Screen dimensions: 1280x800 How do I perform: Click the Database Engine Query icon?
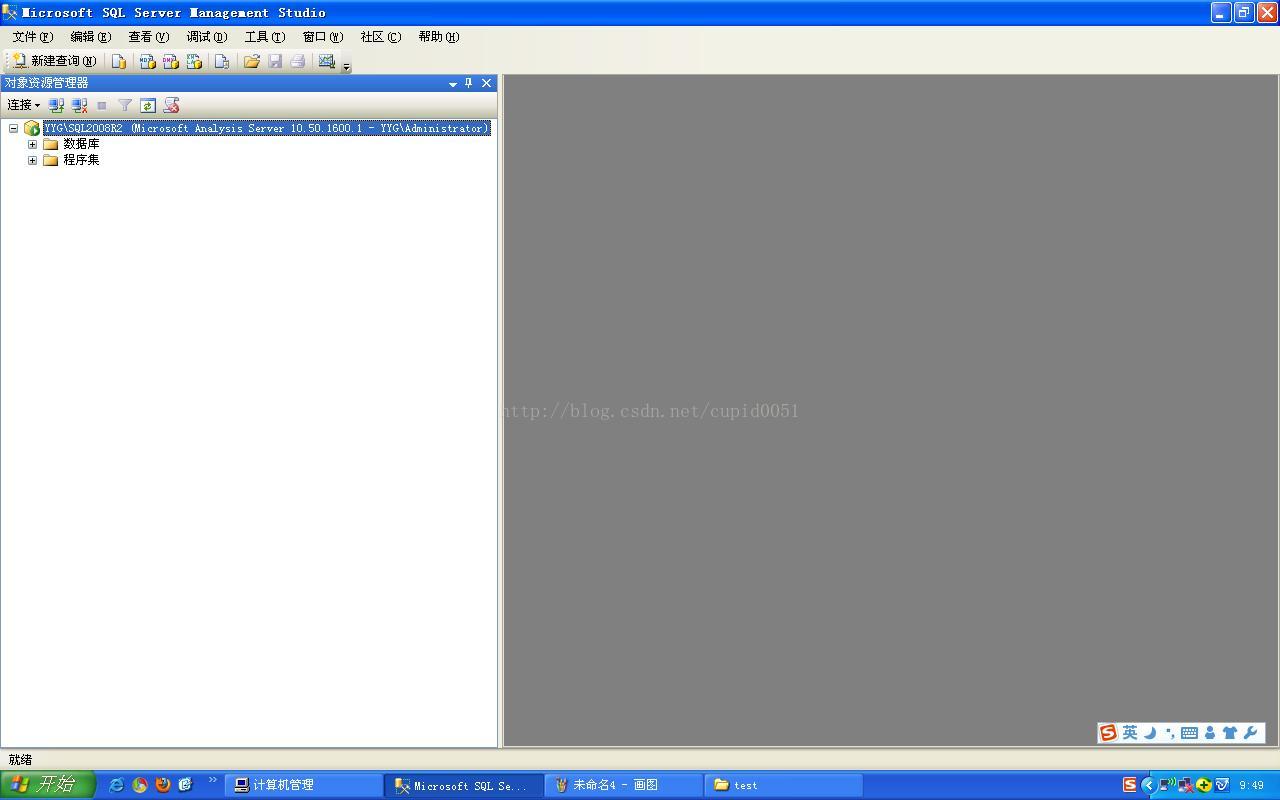pyautogui.click(x=119, y=61)
